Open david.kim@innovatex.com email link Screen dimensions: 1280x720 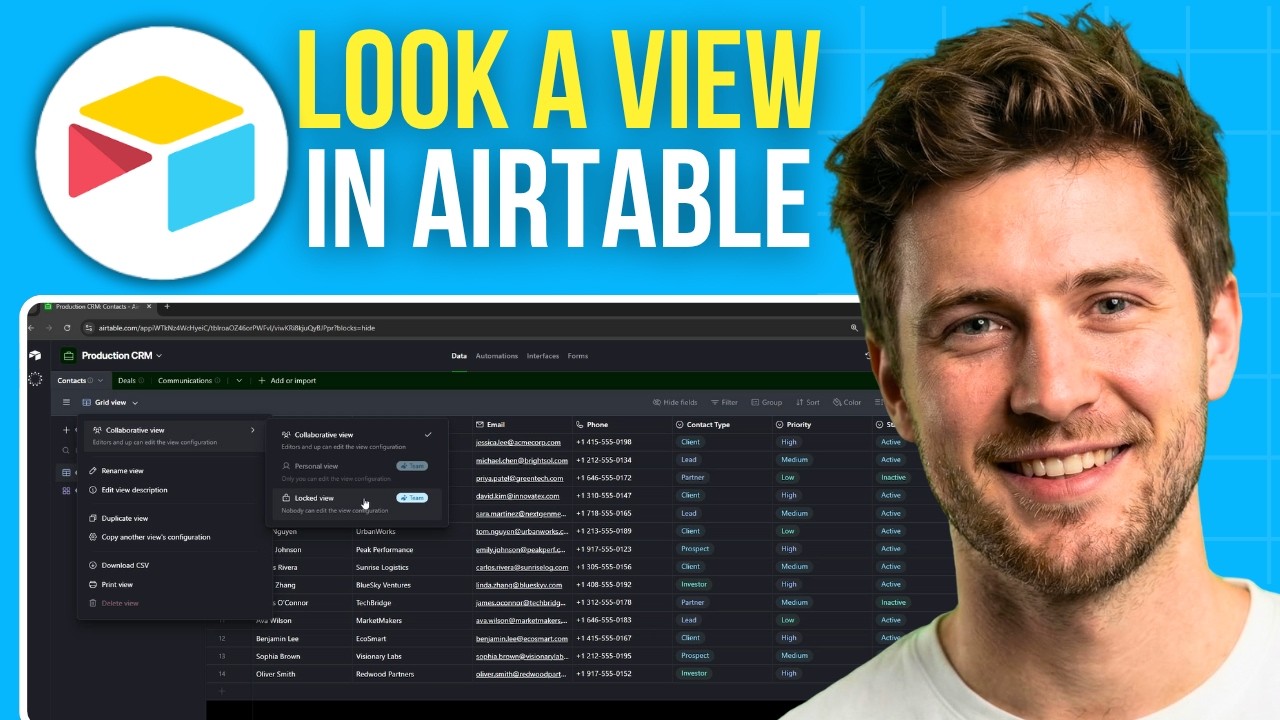(x=517, y=496)
